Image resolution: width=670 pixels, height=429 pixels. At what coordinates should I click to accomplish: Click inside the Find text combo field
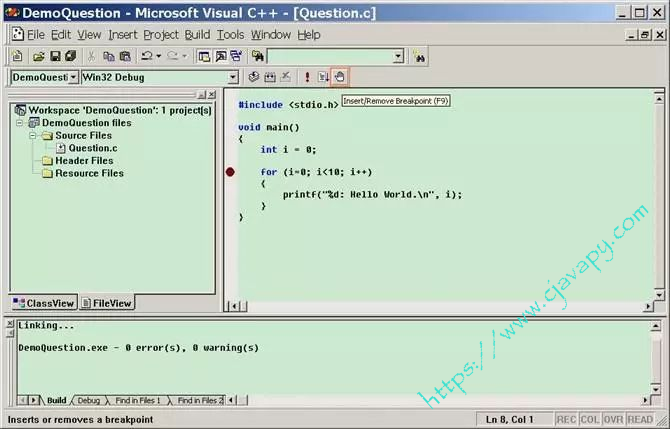(x=330, y=56)
